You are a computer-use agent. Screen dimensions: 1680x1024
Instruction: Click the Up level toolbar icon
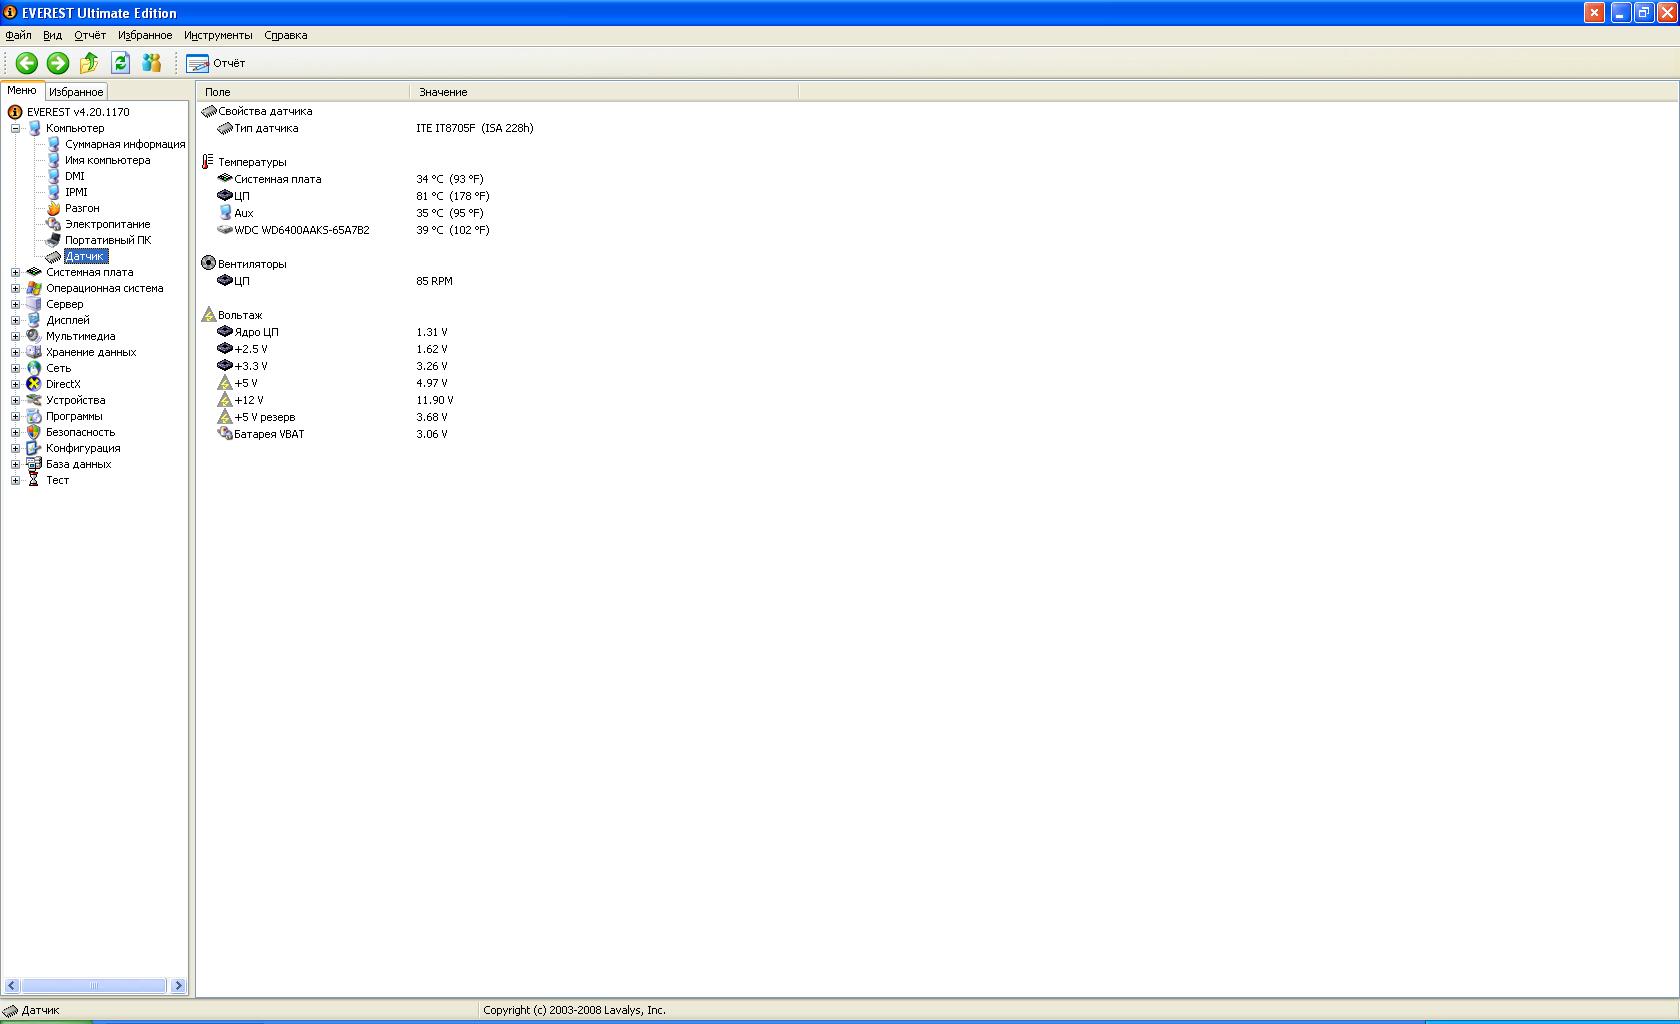(89, 63)
